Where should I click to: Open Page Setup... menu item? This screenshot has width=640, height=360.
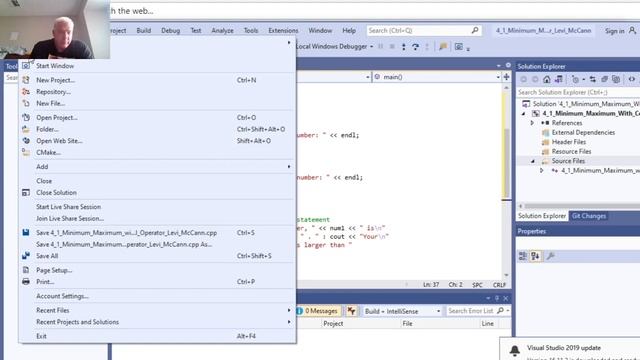click(54, 270)
